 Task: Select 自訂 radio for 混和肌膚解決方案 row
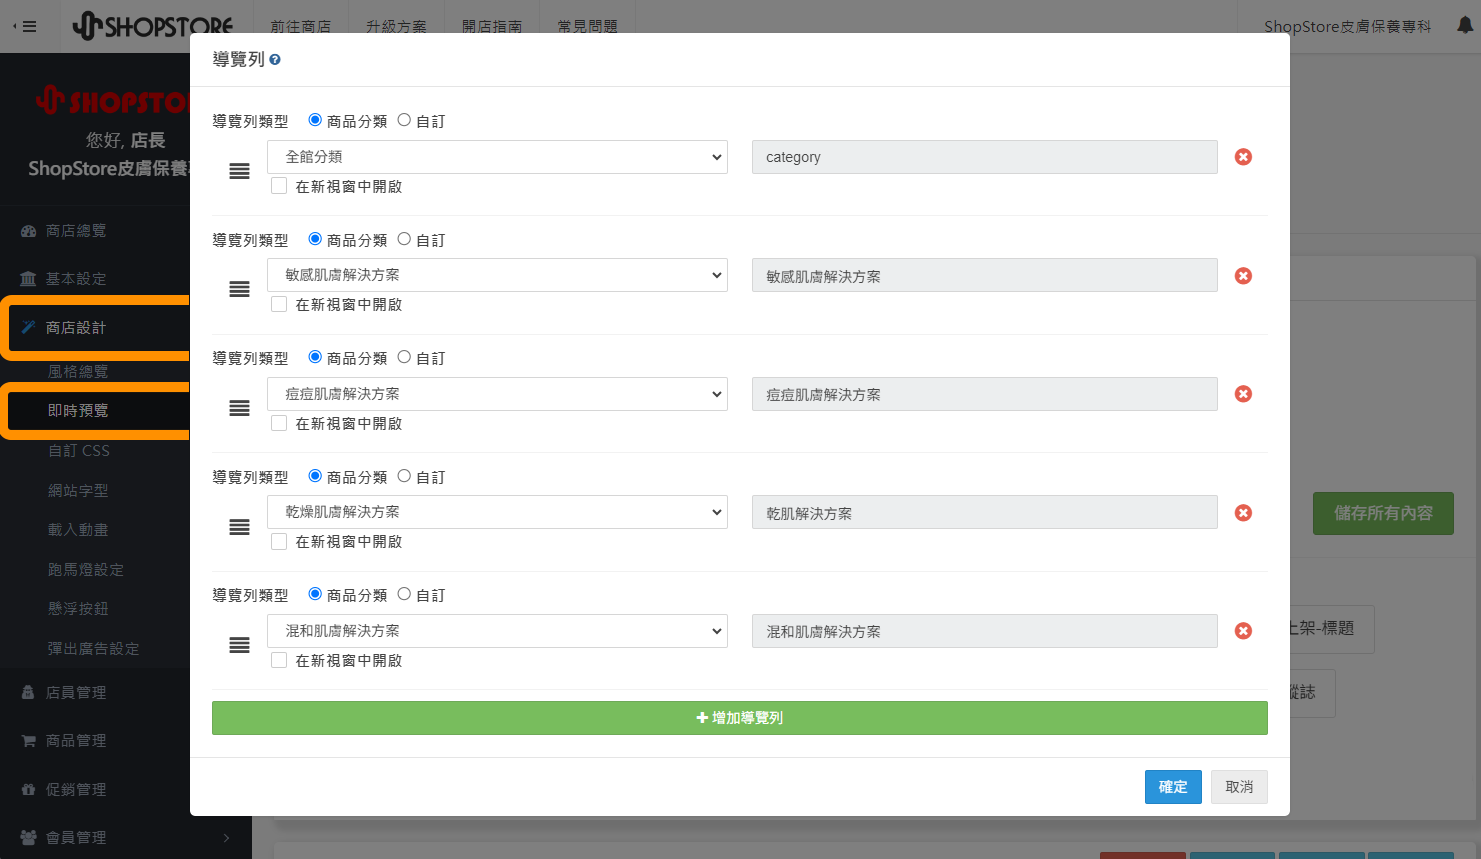coord(404,594)
